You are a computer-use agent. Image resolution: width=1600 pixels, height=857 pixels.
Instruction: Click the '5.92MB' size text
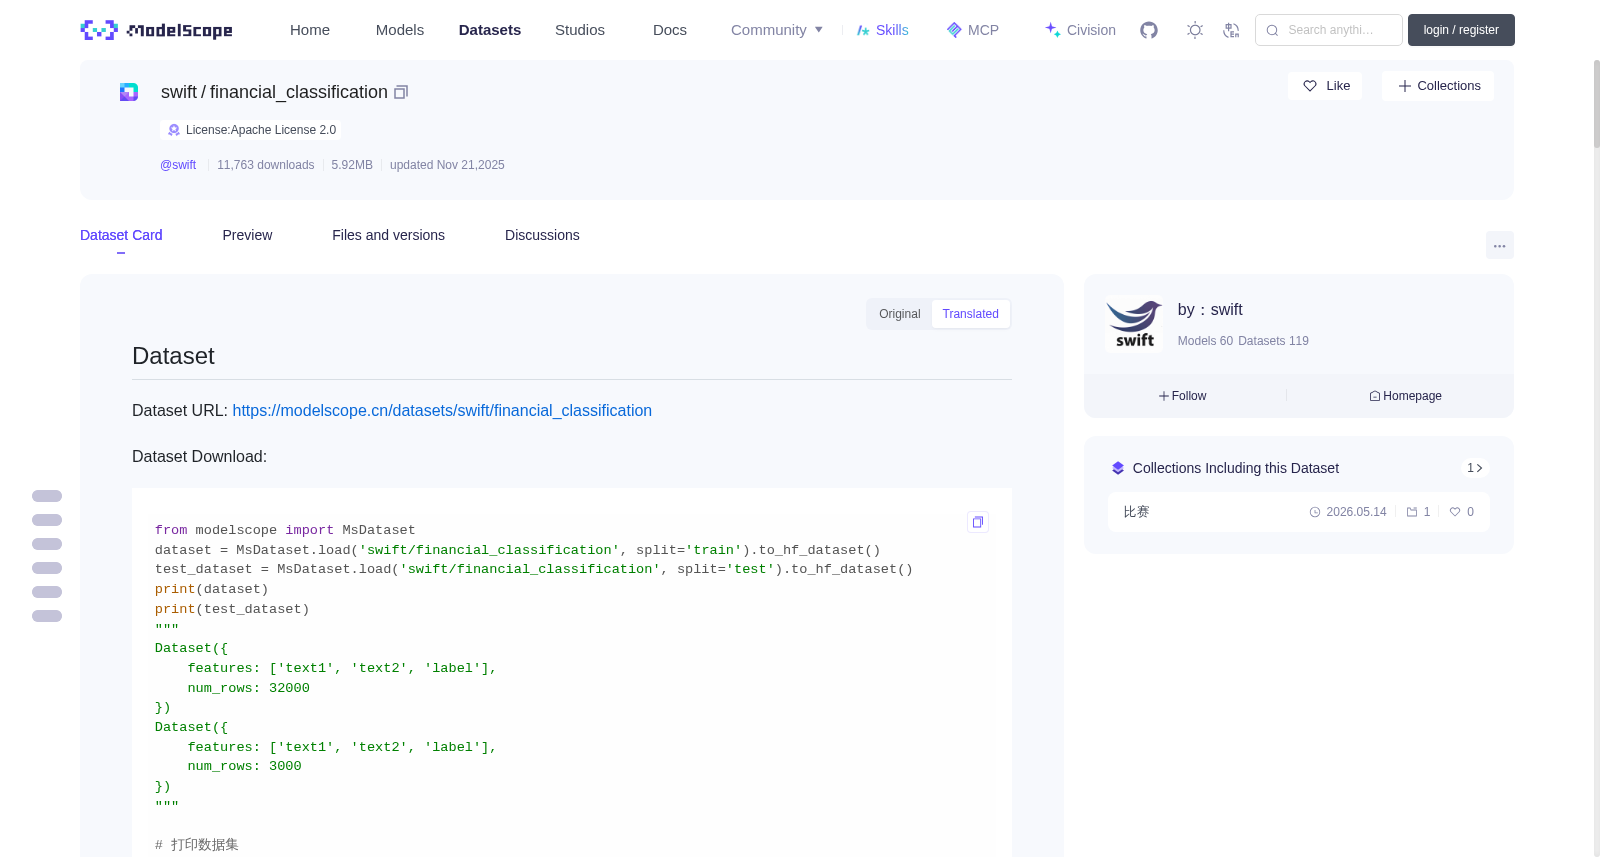tap(352, 165)
